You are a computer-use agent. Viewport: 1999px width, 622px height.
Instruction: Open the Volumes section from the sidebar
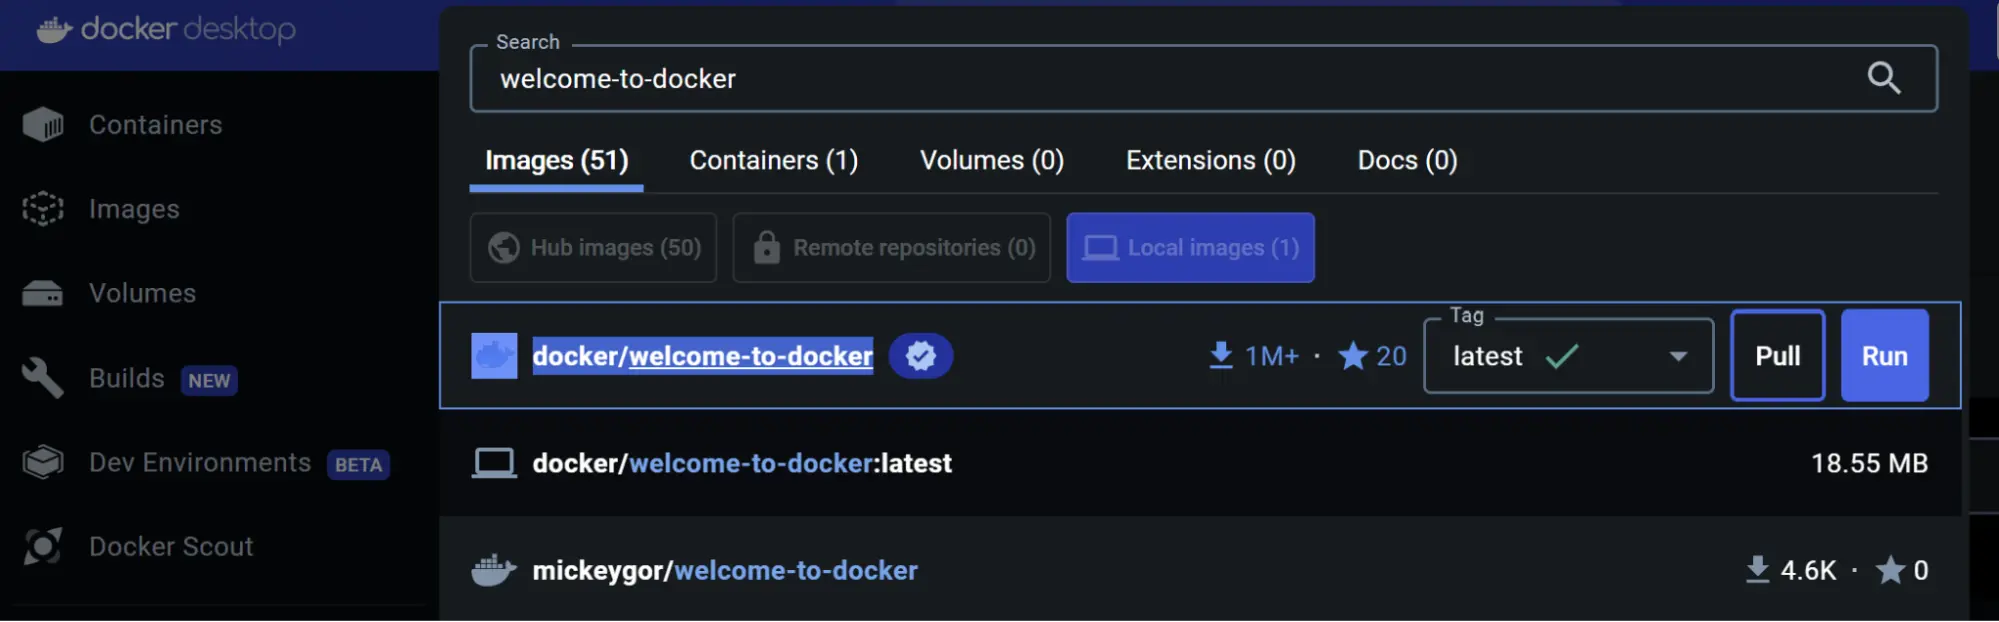pos(141,292)
